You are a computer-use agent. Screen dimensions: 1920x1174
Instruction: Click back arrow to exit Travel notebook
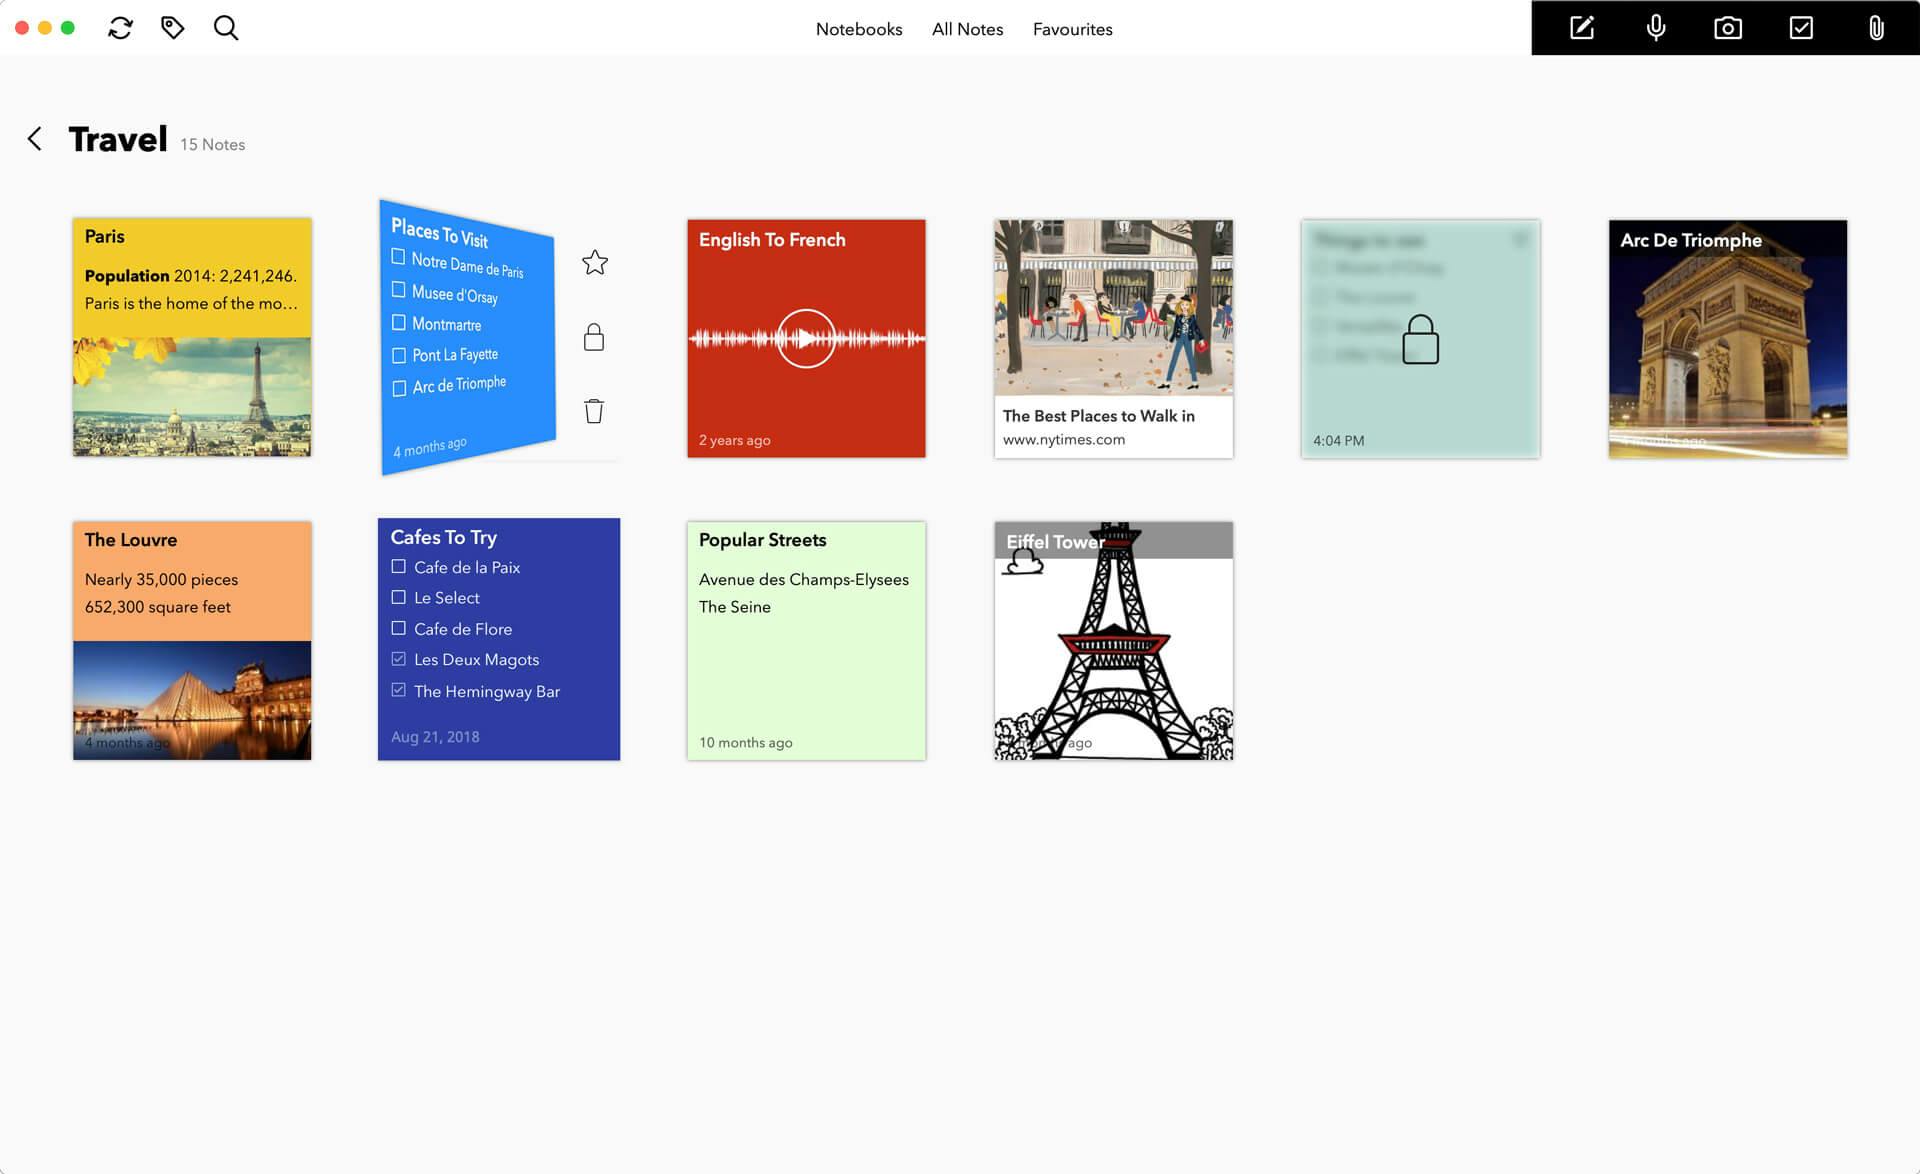34,137
